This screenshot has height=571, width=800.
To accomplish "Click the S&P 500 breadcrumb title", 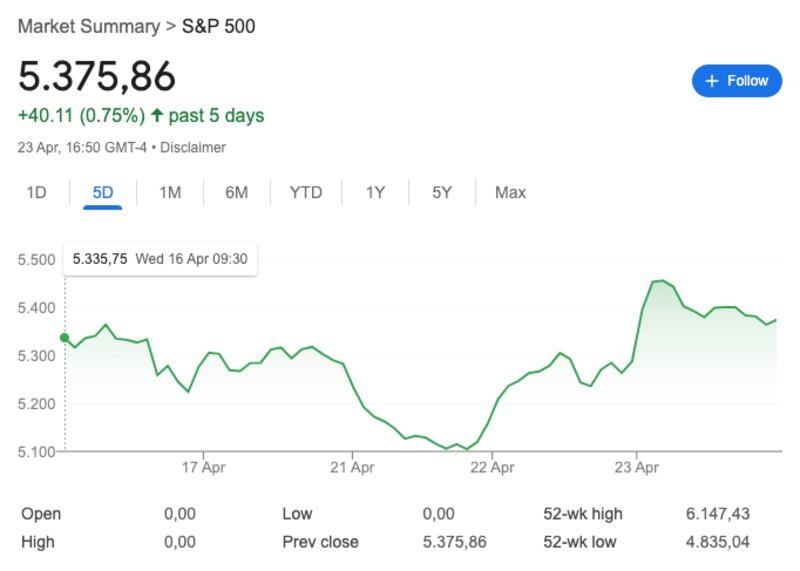I will coord(218,26).
